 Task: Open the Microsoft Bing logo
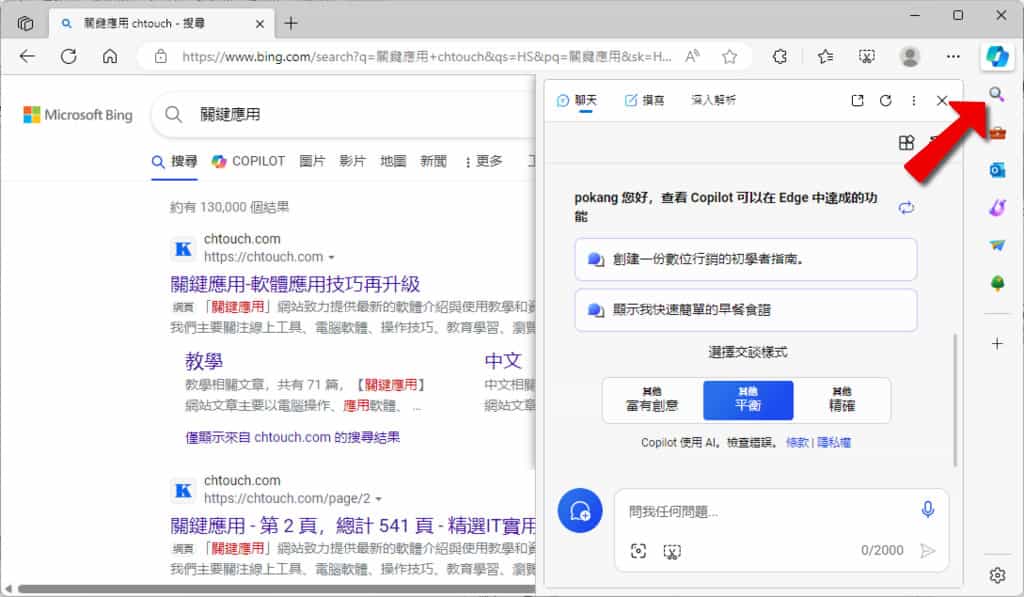(78, 115)
